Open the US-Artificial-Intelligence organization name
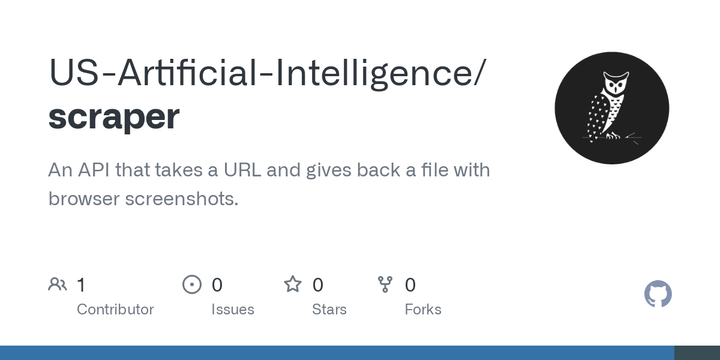 (267, 73)
